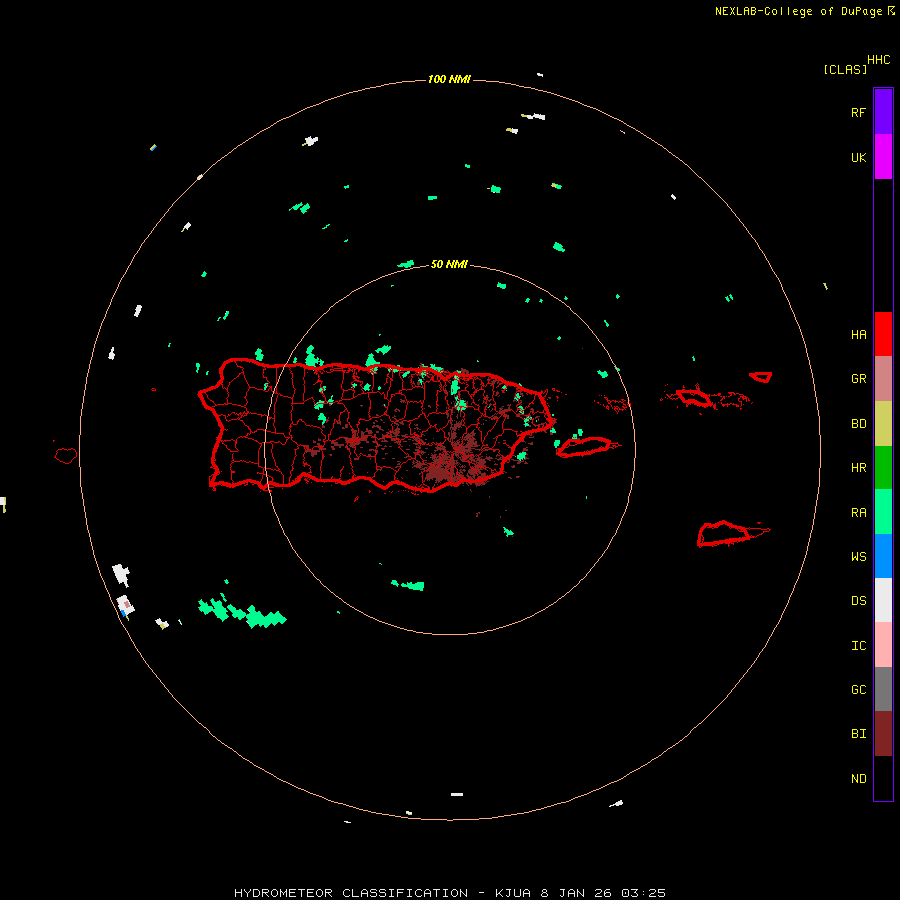Click the BI legend label
900x900 pixels.
click(x=858, y=734)
